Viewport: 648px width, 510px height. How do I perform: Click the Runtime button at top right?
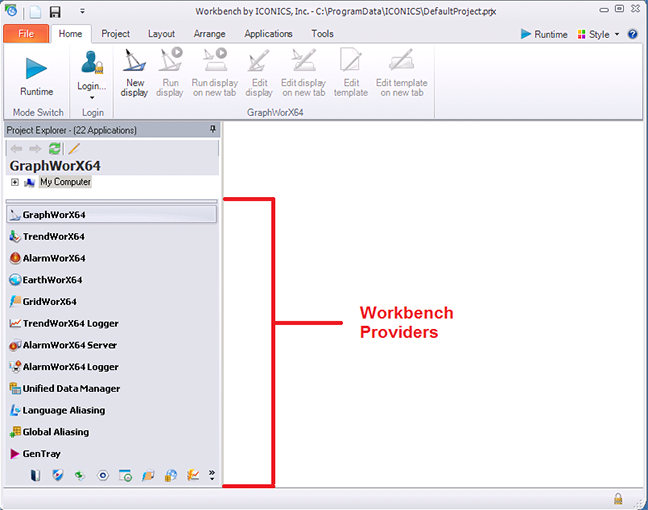coord(544,34)
